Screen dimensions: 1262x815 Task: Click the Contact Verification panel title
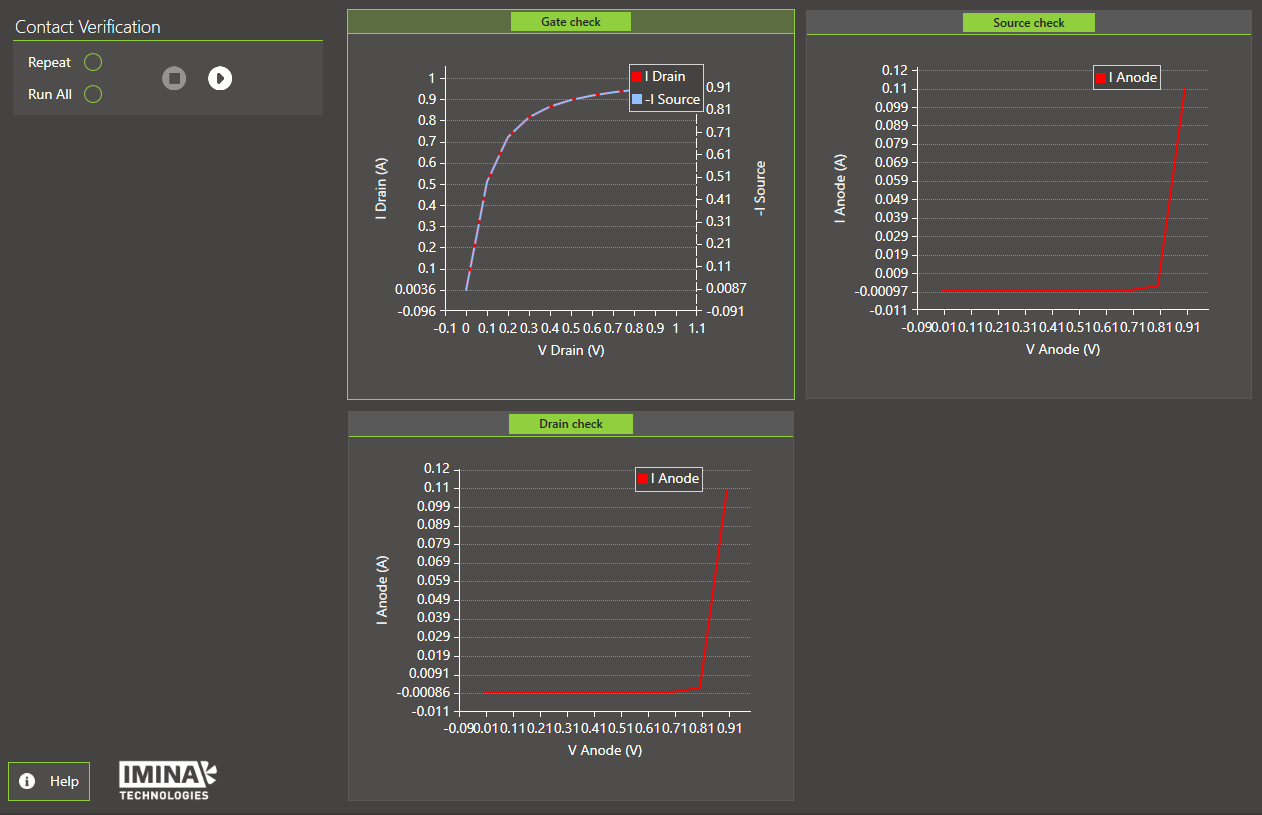(88, 27)
